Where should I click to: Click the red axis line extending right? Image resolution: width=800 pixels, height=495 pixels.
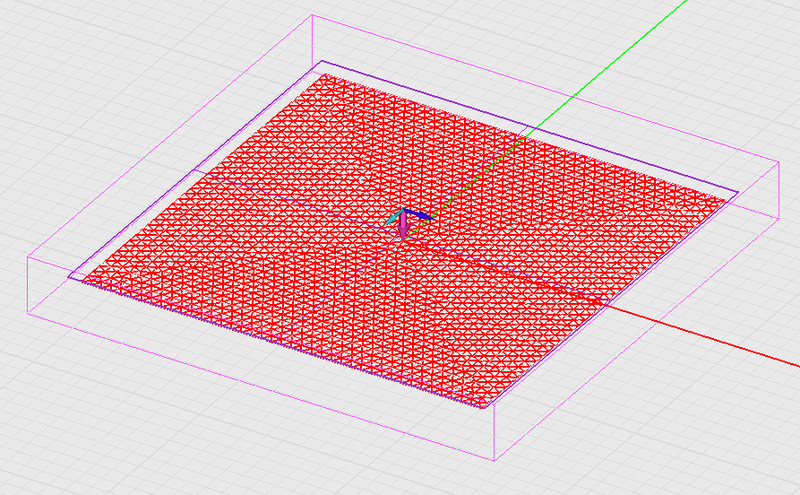[704, 337]
